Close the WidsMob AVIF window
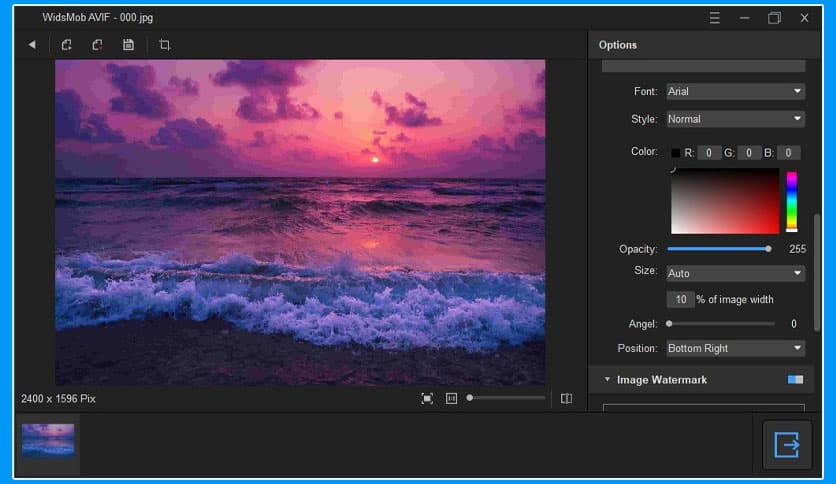 click(x=805, y=18)
